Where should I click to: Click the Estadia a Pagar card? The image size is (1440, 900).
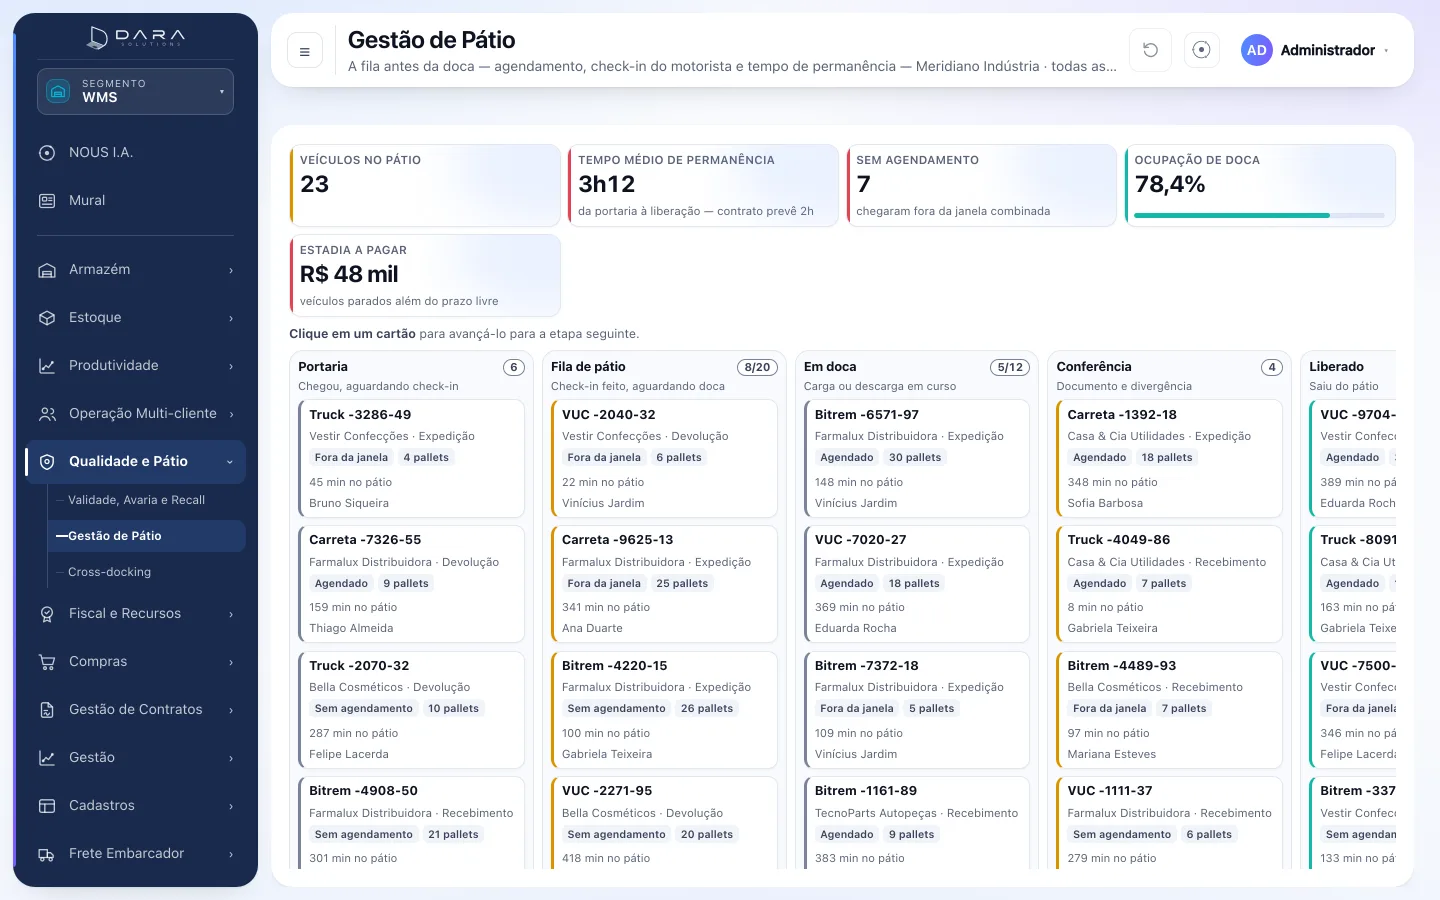[425, 276]
